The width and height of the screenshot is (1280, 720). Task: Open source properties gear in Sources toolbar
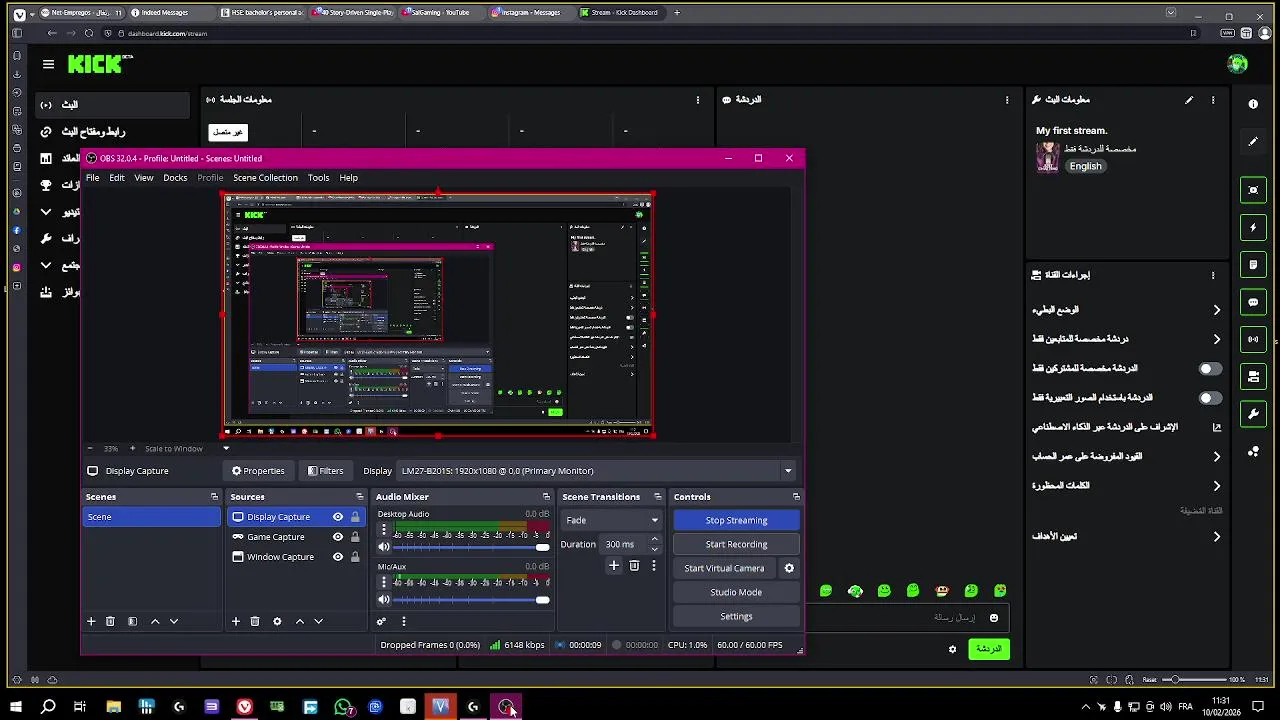(x=277, y=621)
